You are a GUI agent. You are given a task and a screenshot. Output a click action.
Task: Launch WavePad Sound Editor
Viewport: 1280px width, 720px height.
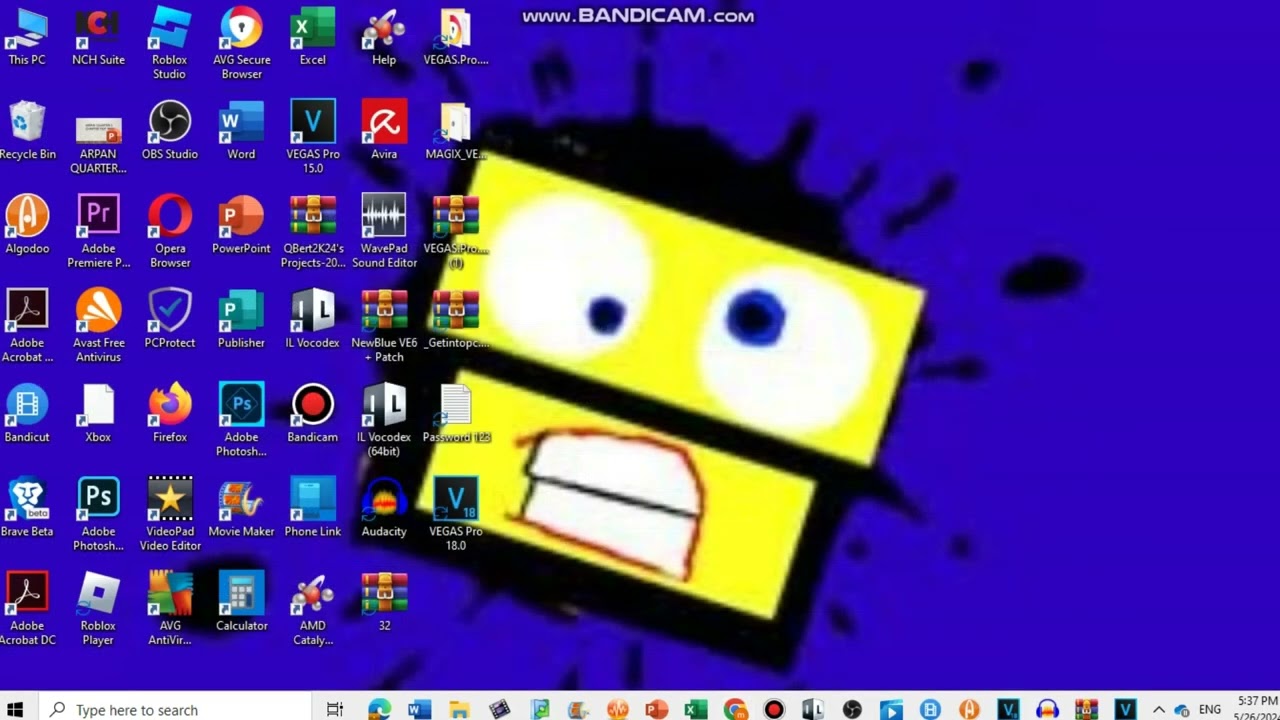click(384, 232)
